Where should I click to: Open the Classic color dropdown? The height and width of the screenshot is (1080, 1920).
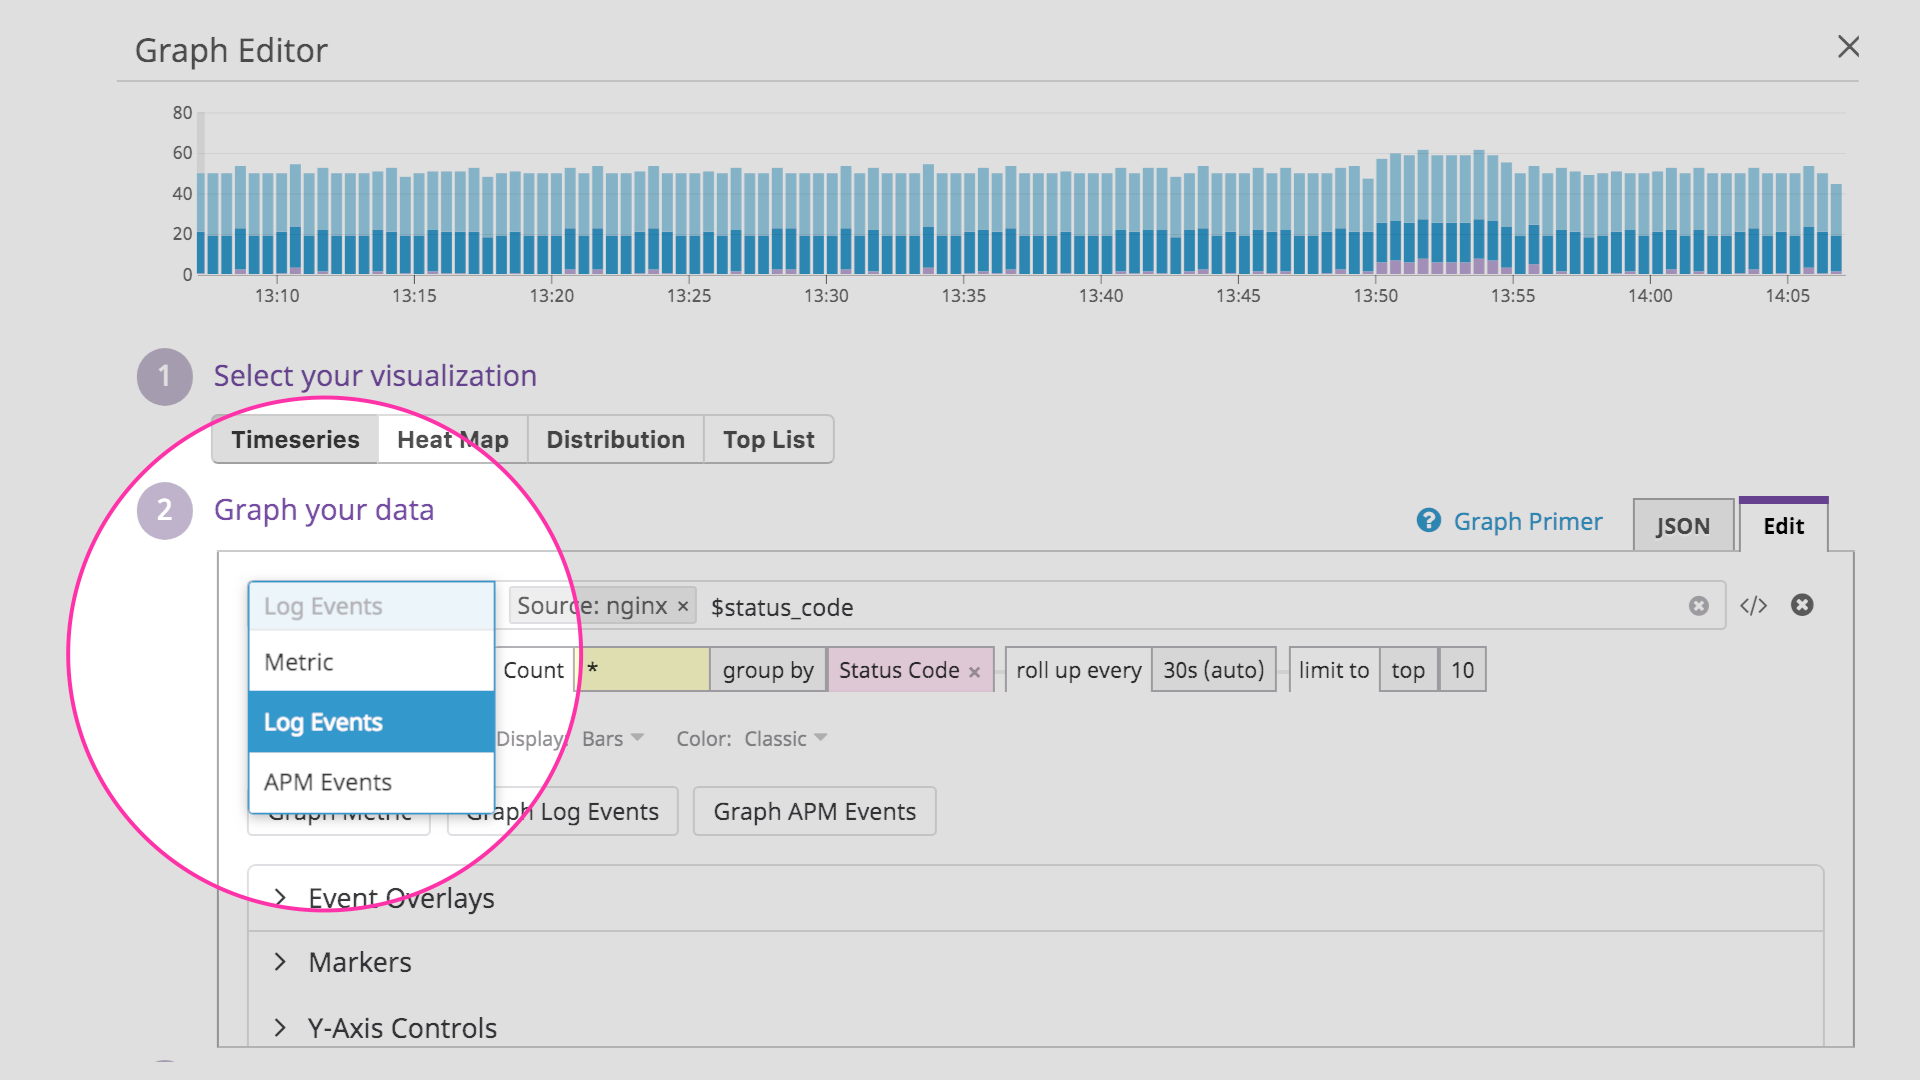click(786, 738)
